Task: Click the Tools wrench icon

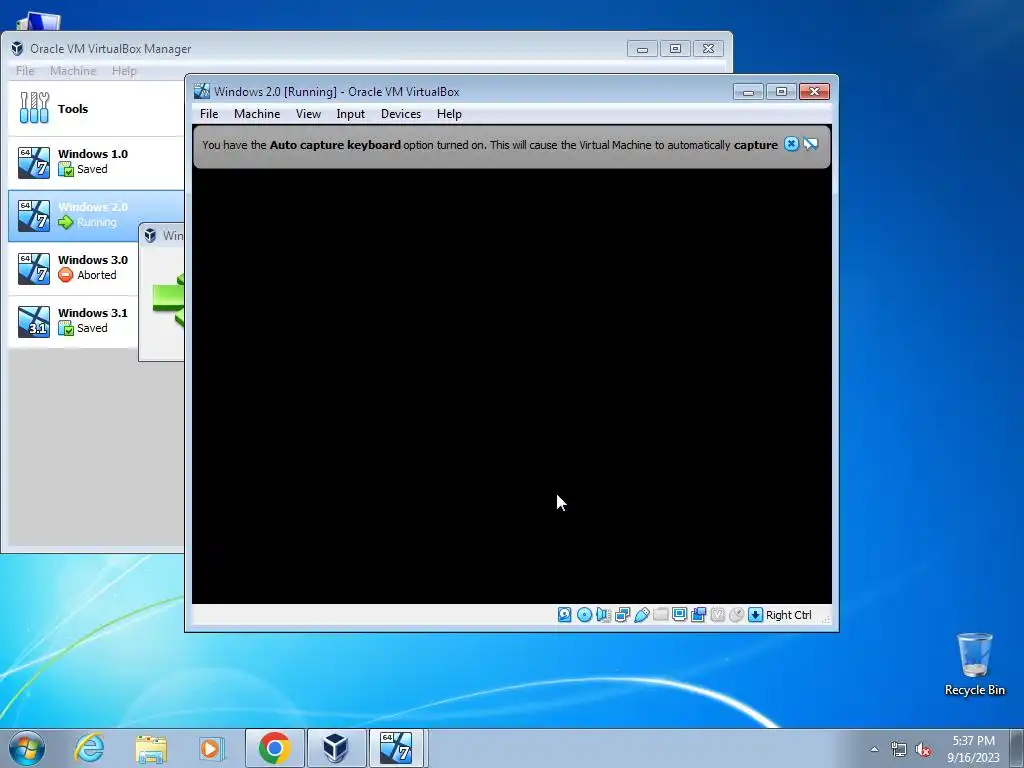Action: (34, 107)
